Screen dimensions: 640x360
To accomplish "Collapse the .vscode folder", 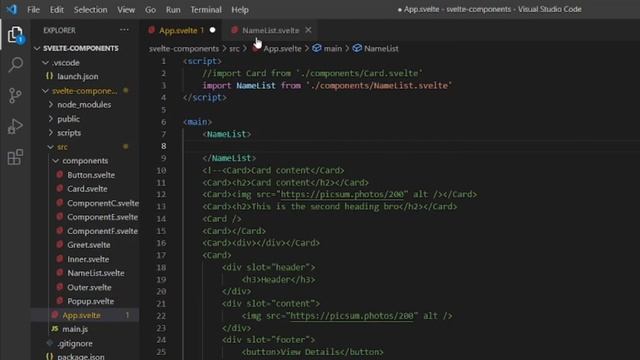I will pos(66,62).
